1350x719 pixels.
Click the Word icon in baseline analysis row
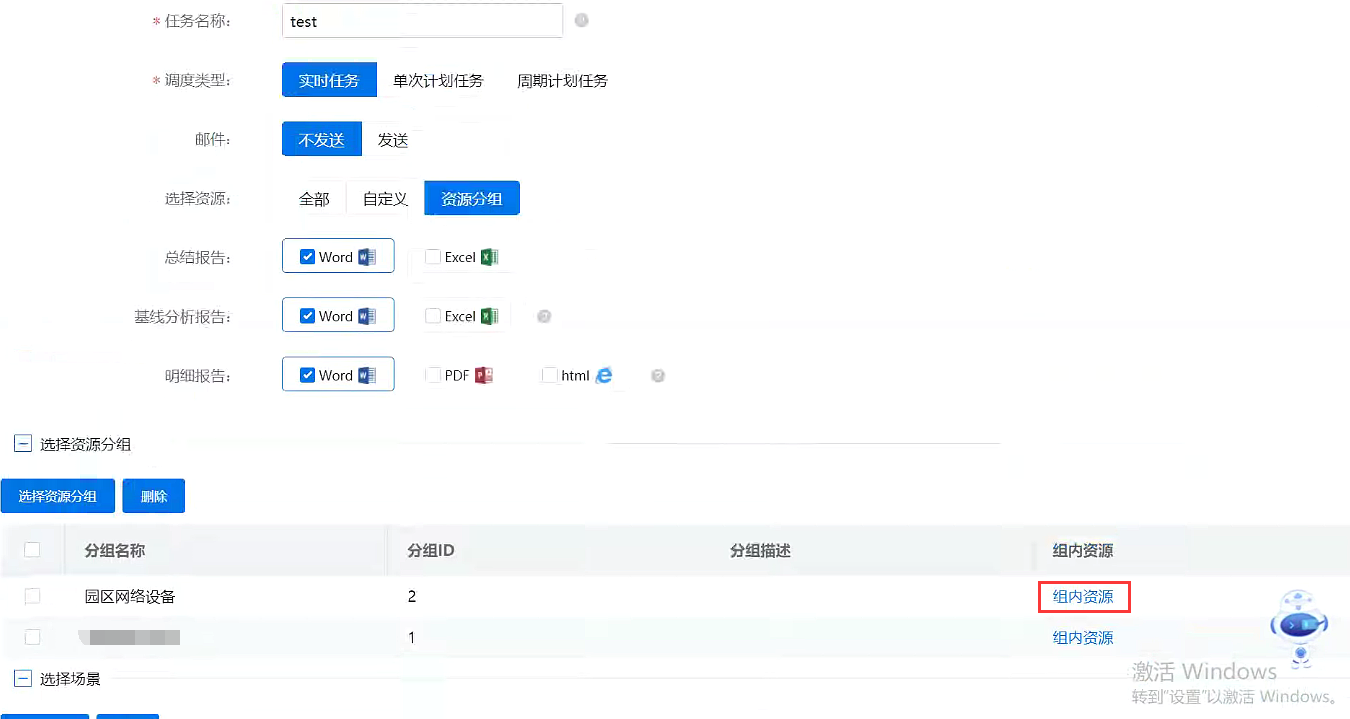pos(367,316)
